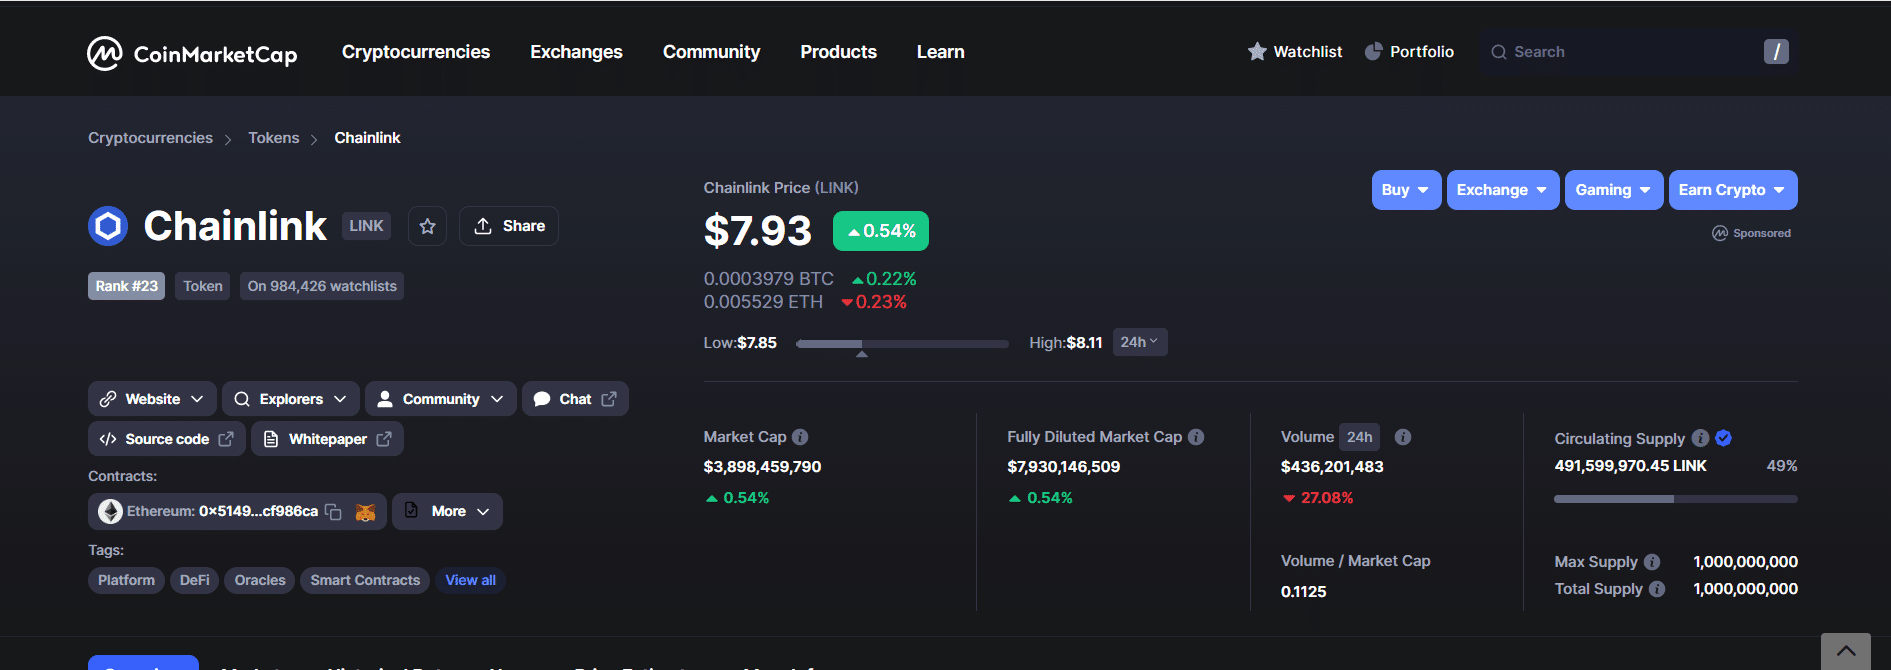Click the DeFi tag
Screen dimensions: 1891x670
(194, 580)
